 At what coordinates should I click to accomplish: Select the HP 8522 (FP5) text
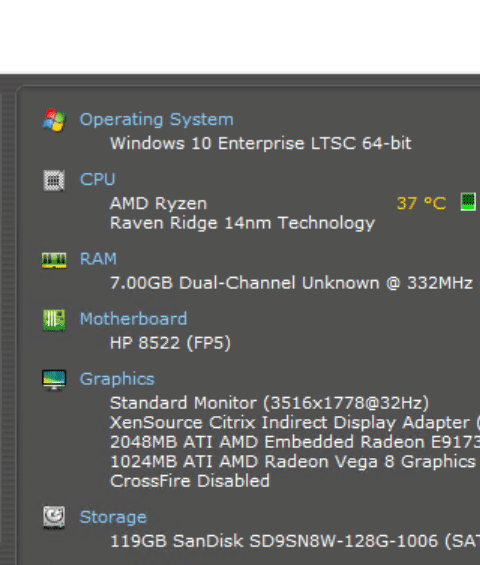point(170,343)
